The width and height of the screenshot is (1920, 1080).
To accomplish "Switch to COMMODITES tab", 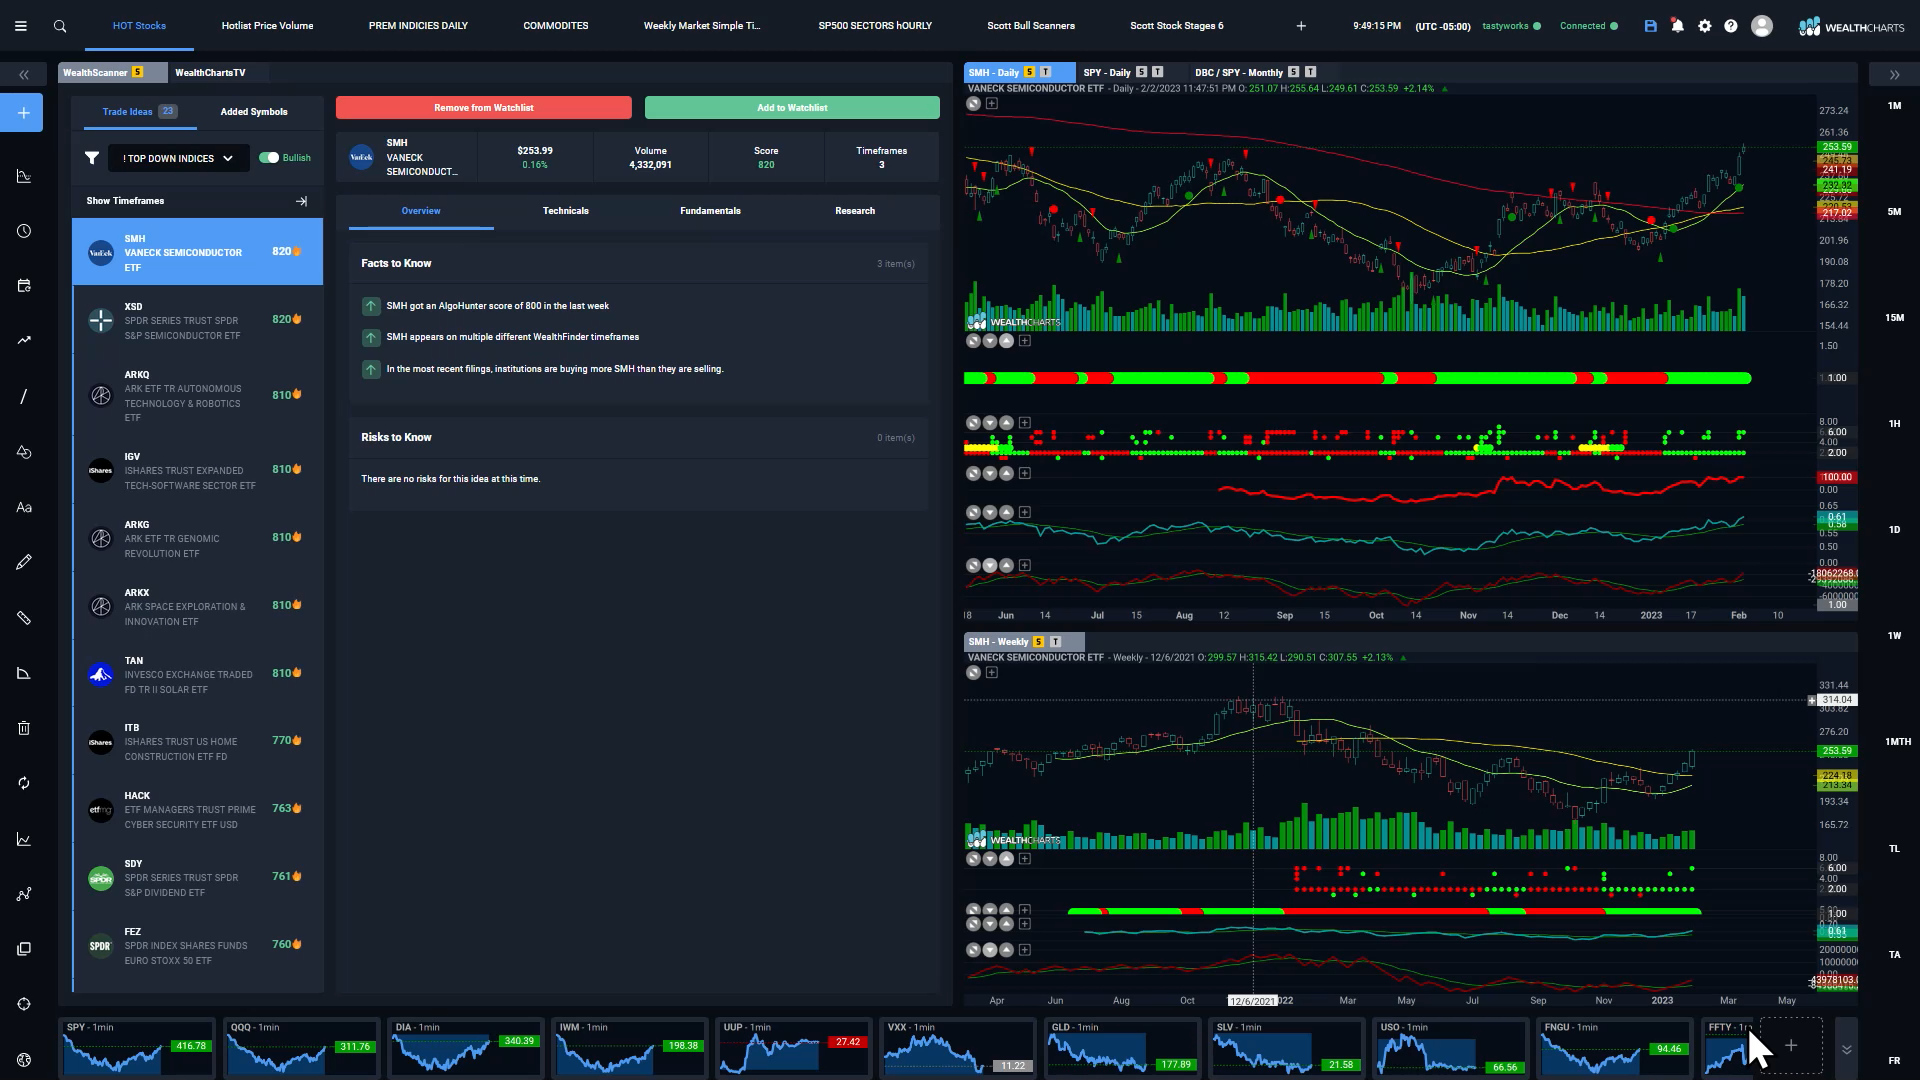I will [x=555, y=26].
